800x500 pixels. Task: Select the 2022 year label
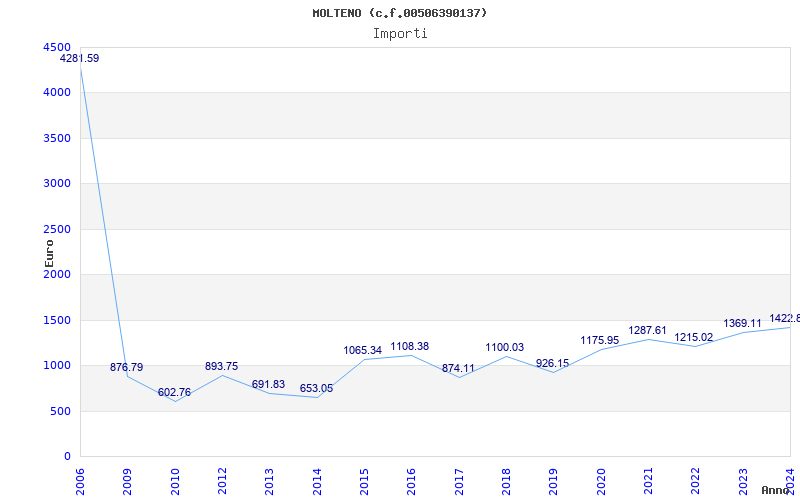coord(695,481)
